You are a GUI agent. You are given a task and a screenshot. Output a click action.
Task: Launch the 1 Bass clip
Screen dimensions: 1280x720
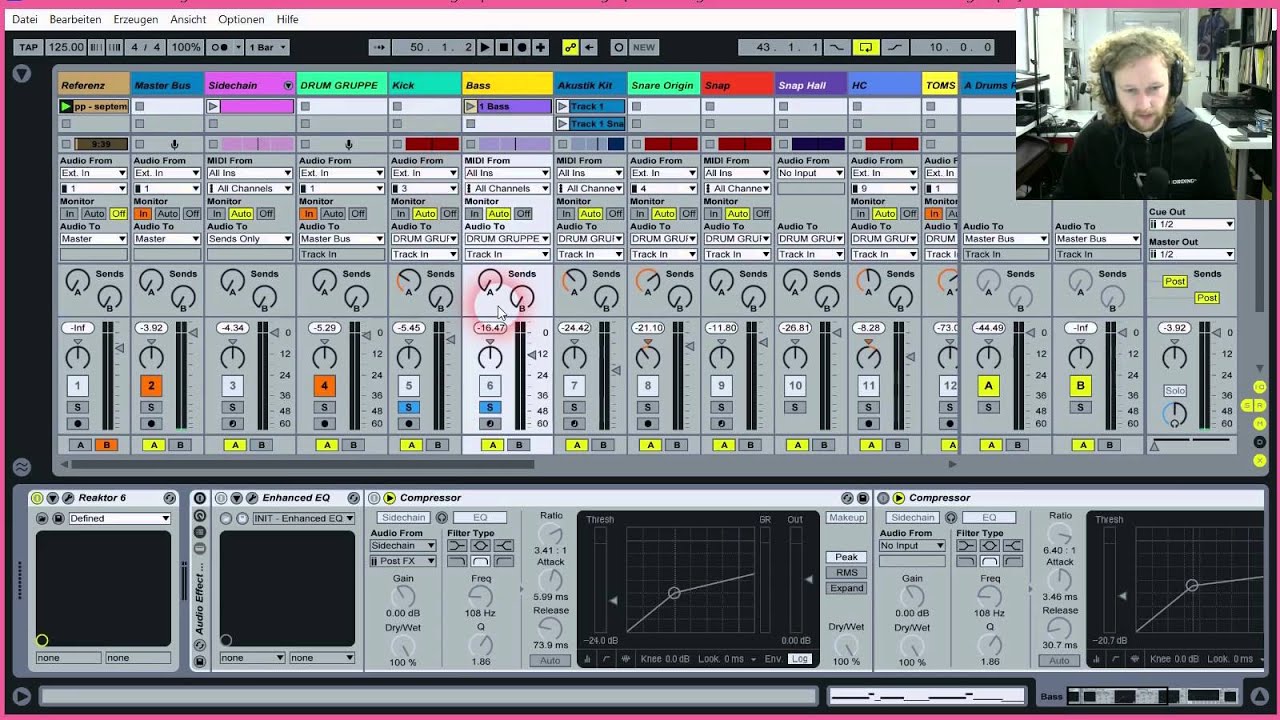[470, 106]
